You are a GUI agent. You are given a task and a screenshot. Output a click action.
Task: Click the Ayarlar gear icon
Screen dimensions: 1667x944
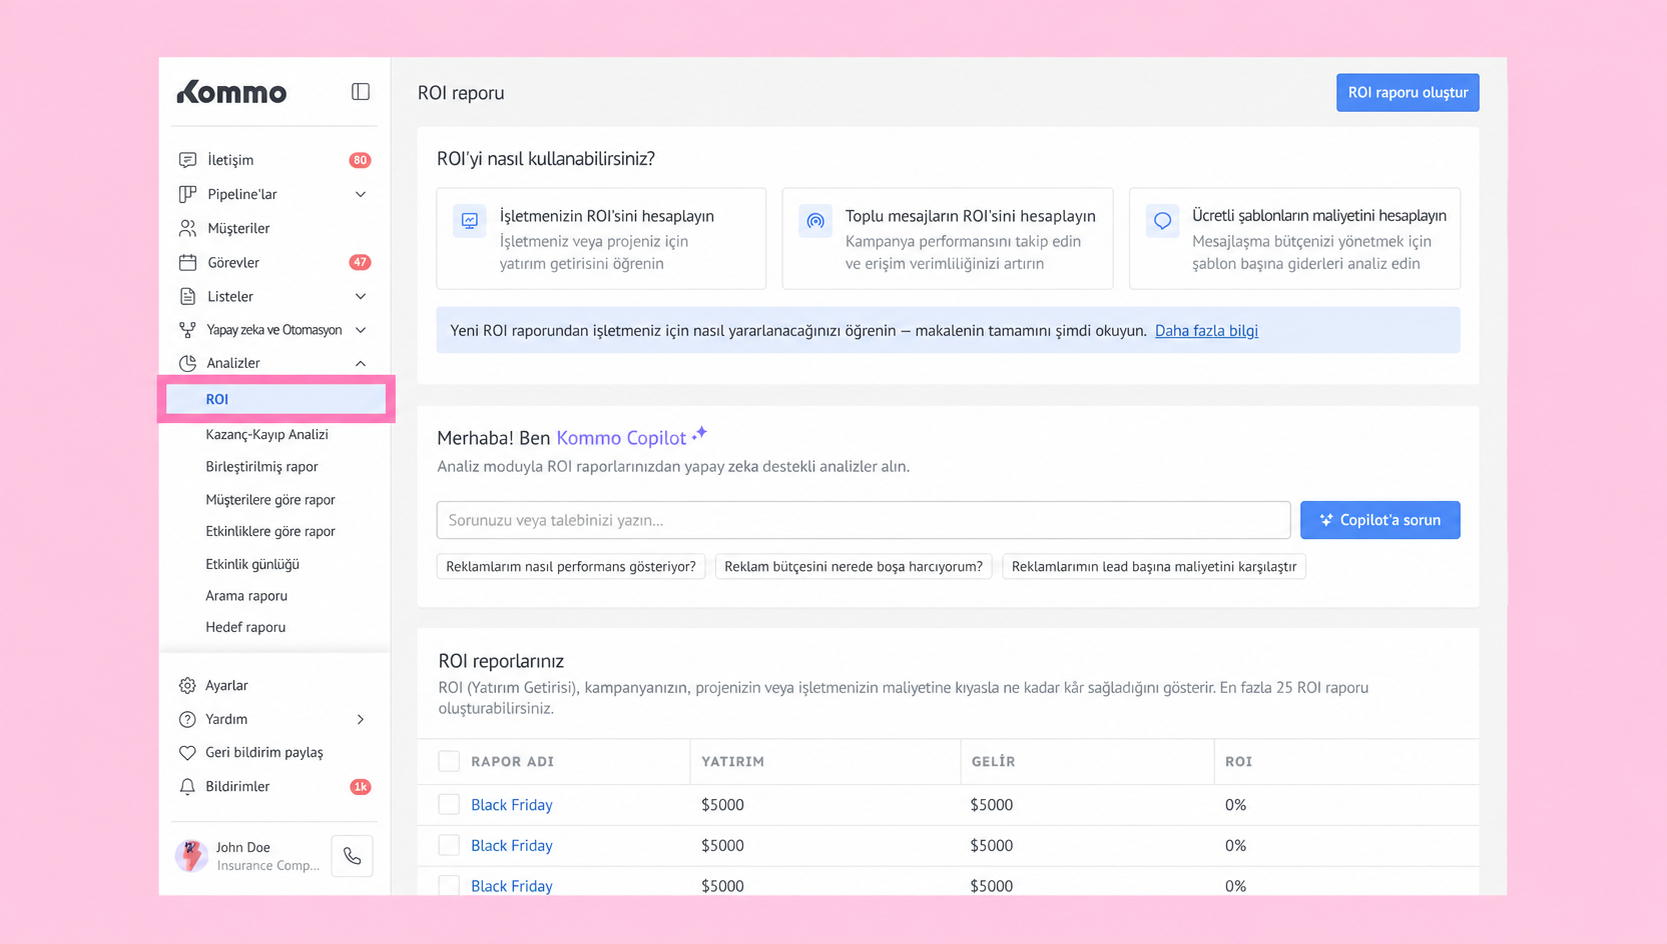pos(187,685)
